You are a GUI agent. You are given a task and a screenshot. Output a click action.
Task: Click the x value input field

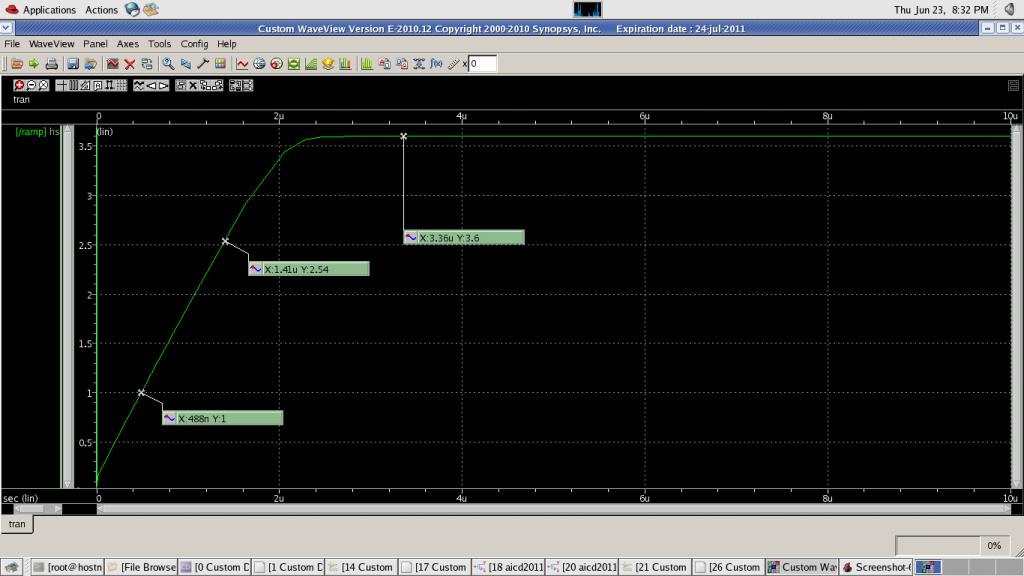(482, 63)
